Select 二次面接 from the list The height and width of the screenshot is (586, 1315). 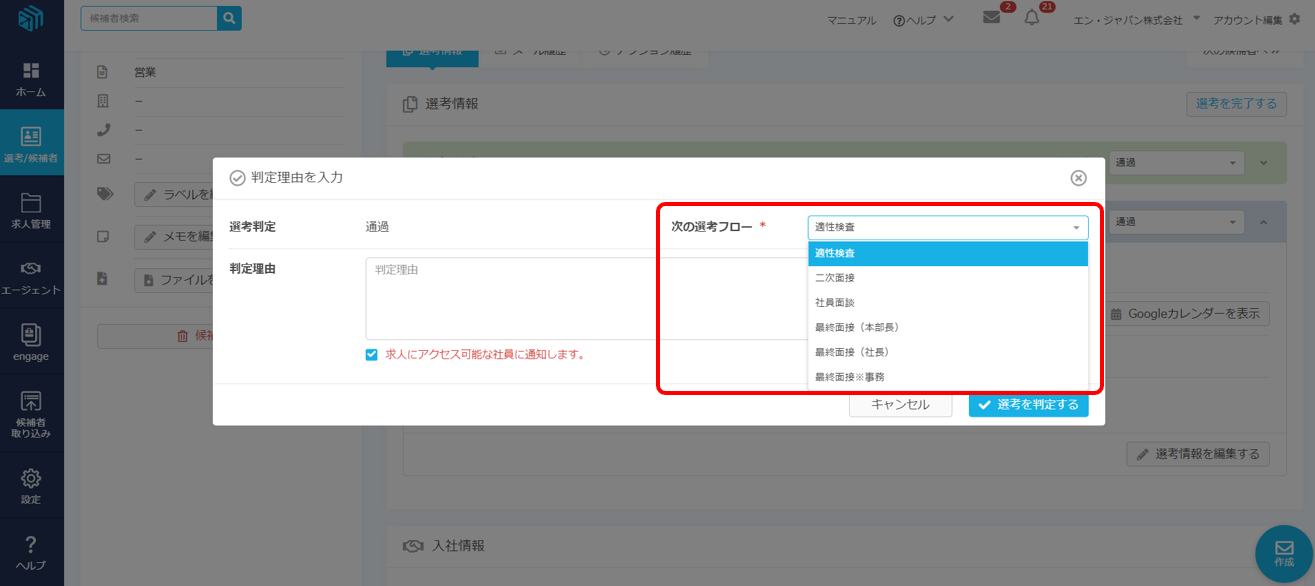click(x=835, y=278)
